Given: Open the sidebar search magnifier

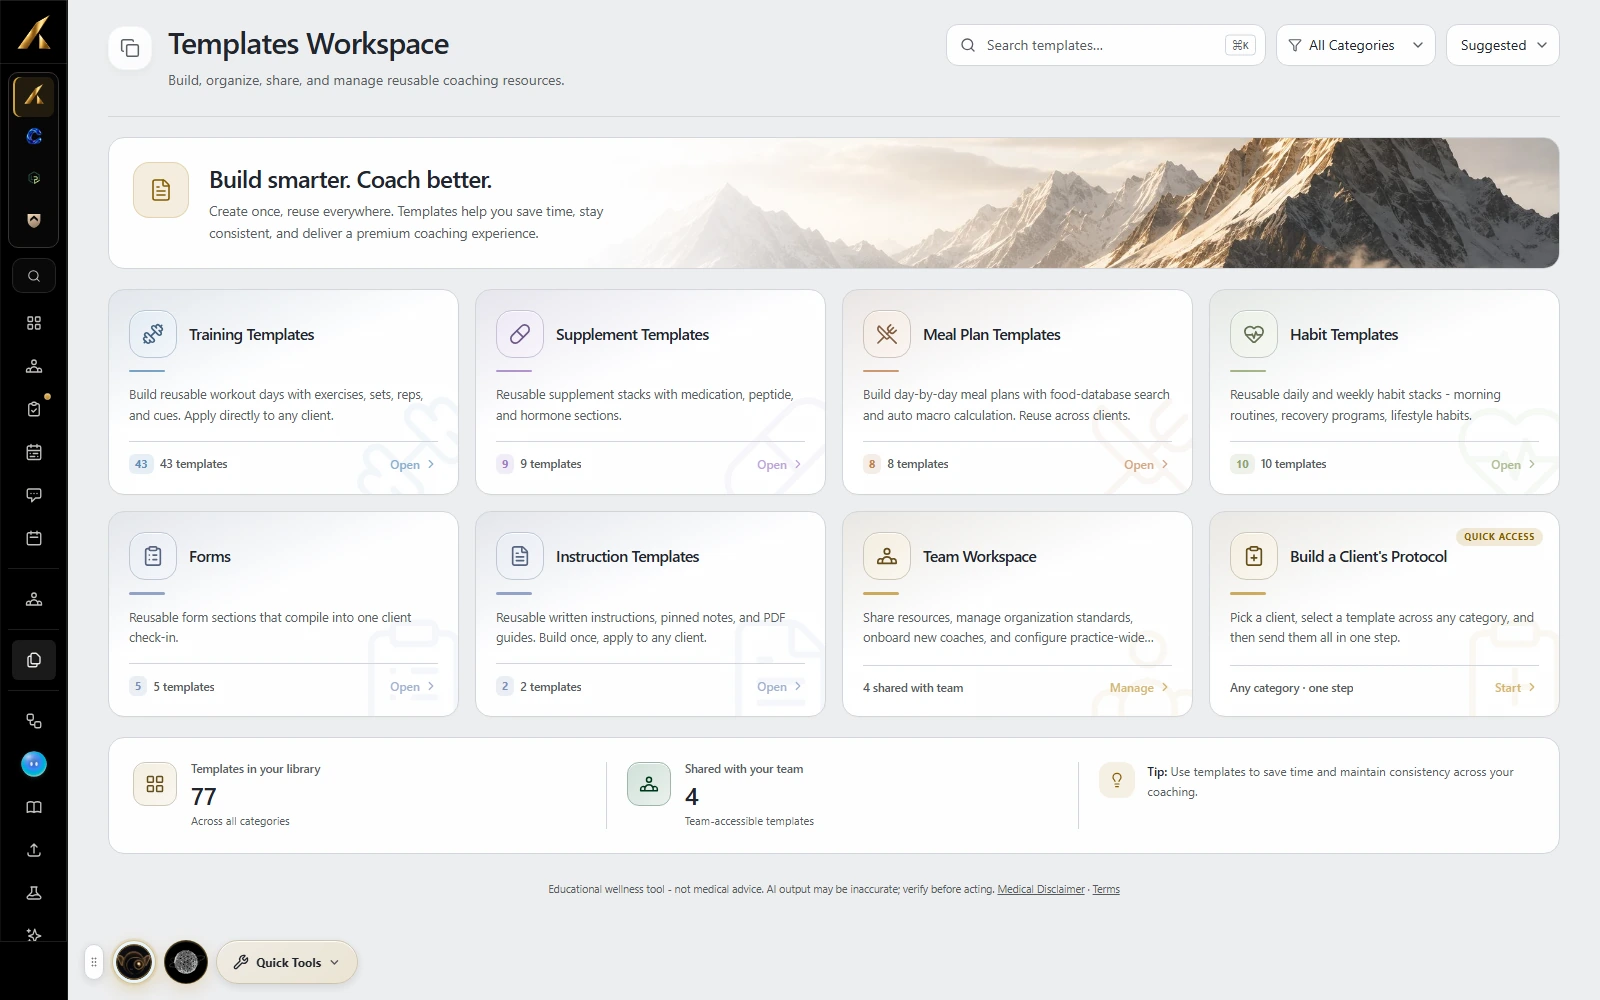Looking at the screenshot, I should pyautogui.click(x=34, y=276).
